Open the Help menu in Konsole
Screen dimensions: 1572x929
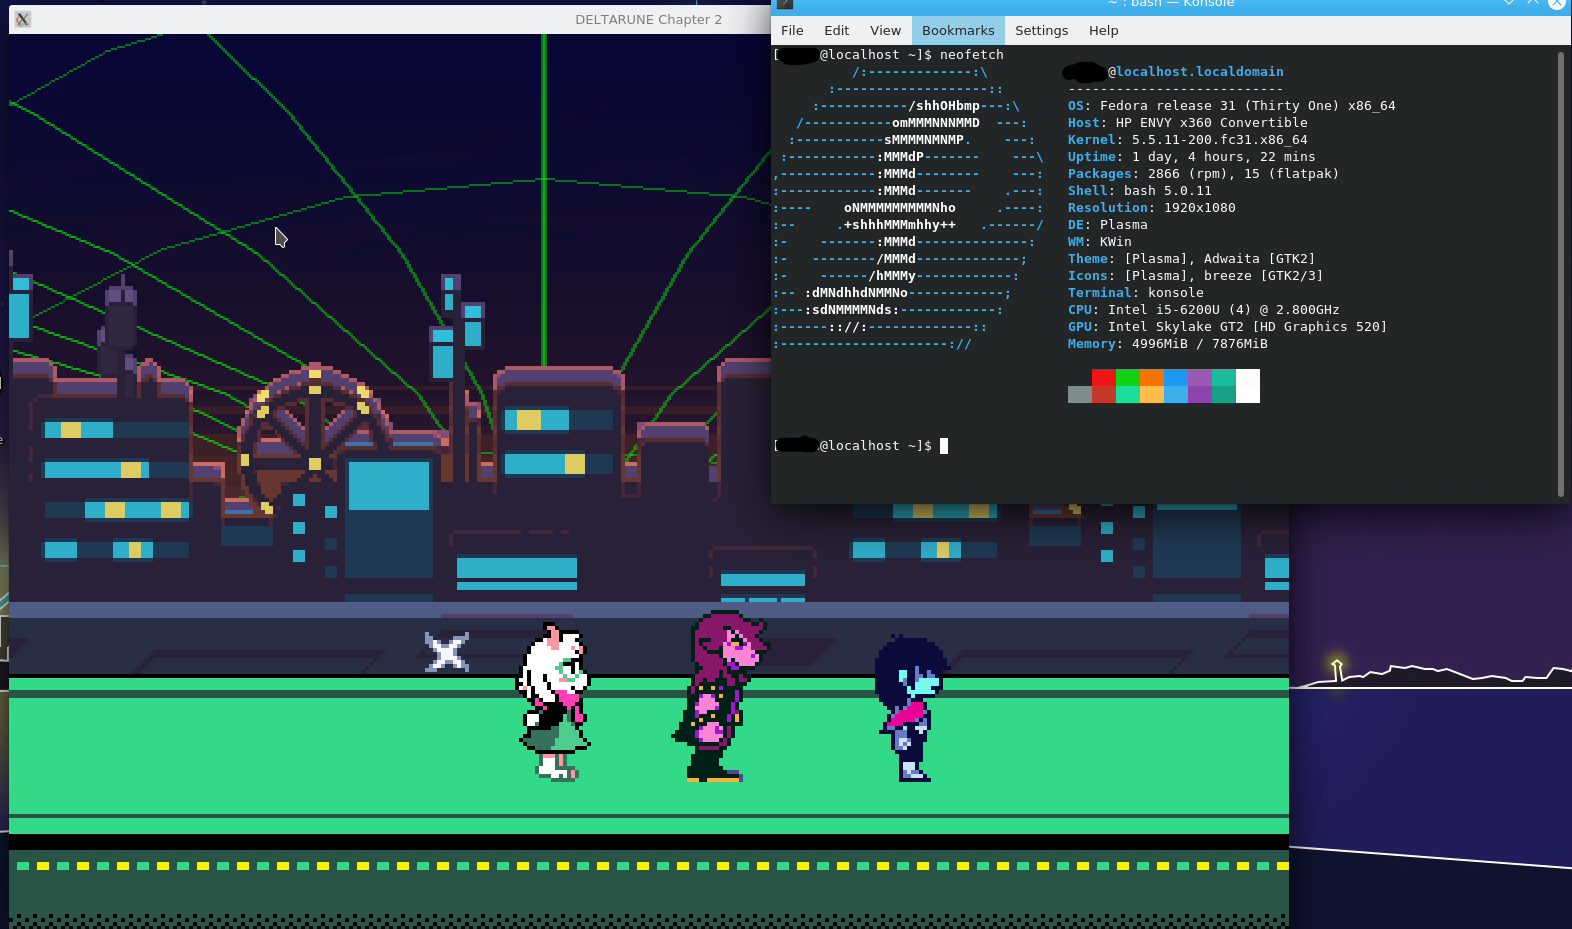(1103, 30)
